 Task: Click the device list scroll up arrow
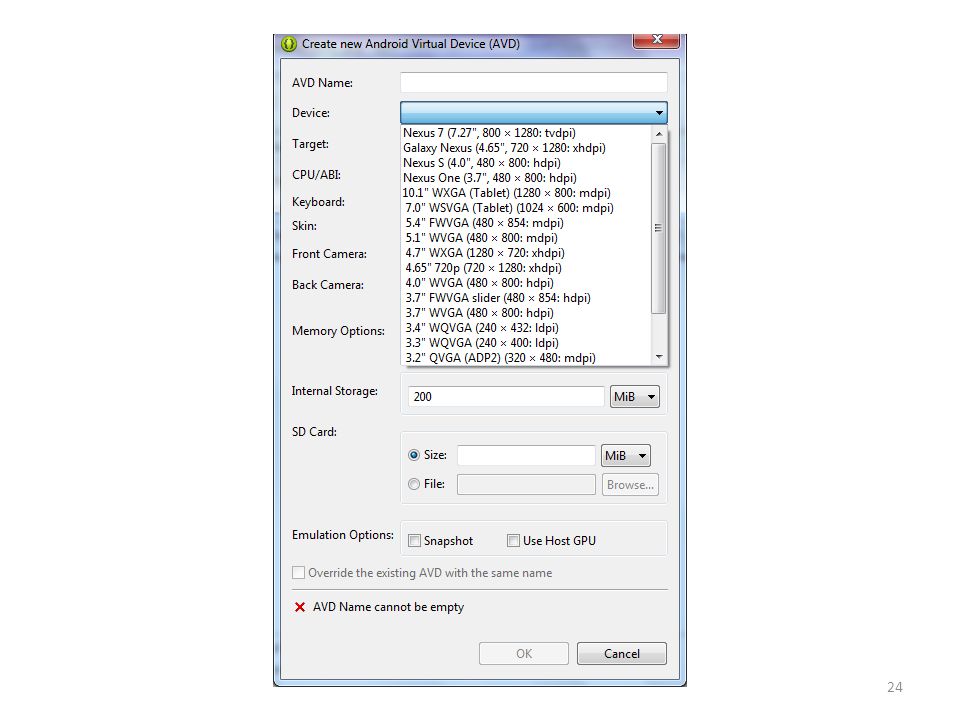[659, 133]
